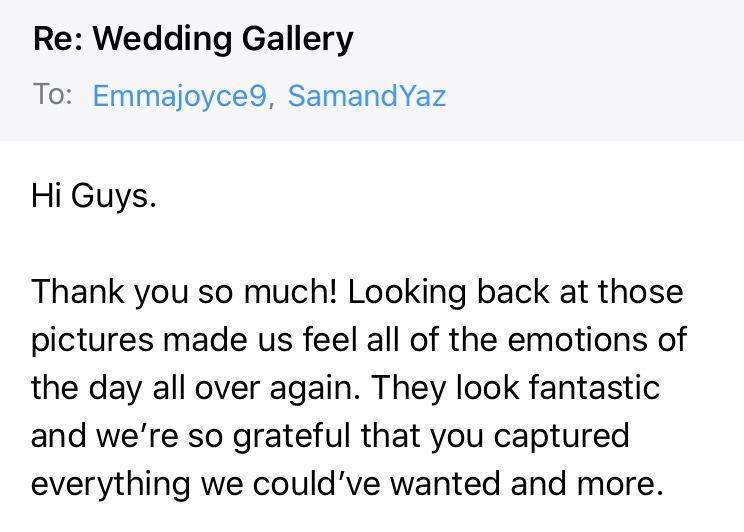Open the SamandYaz recipient contact
Screen dimensions: 744x532
click(367, 96)
